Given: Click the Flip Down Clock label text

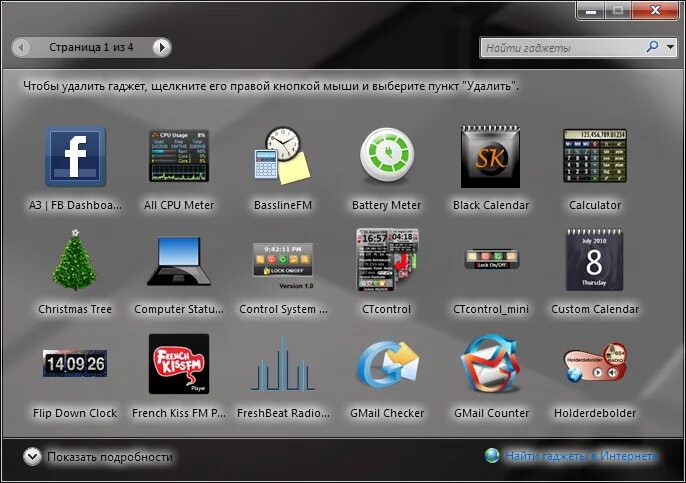Looking at the screenshot, I should [75, 413].
